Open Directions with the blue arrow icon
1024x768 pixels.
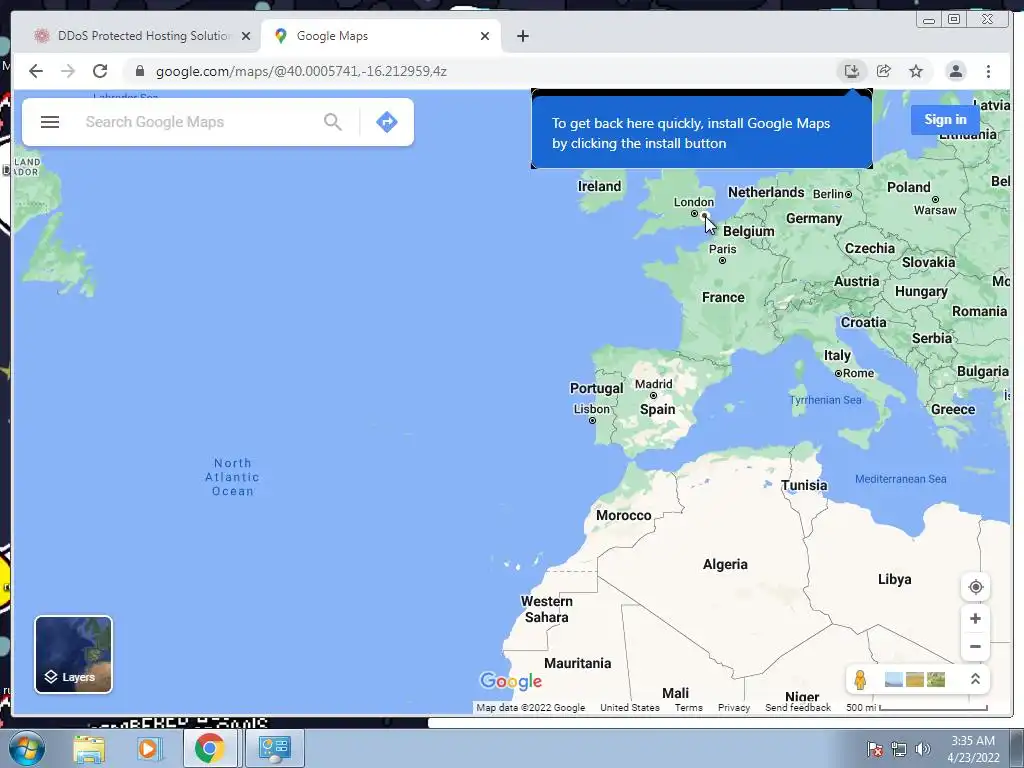(387, 122)
